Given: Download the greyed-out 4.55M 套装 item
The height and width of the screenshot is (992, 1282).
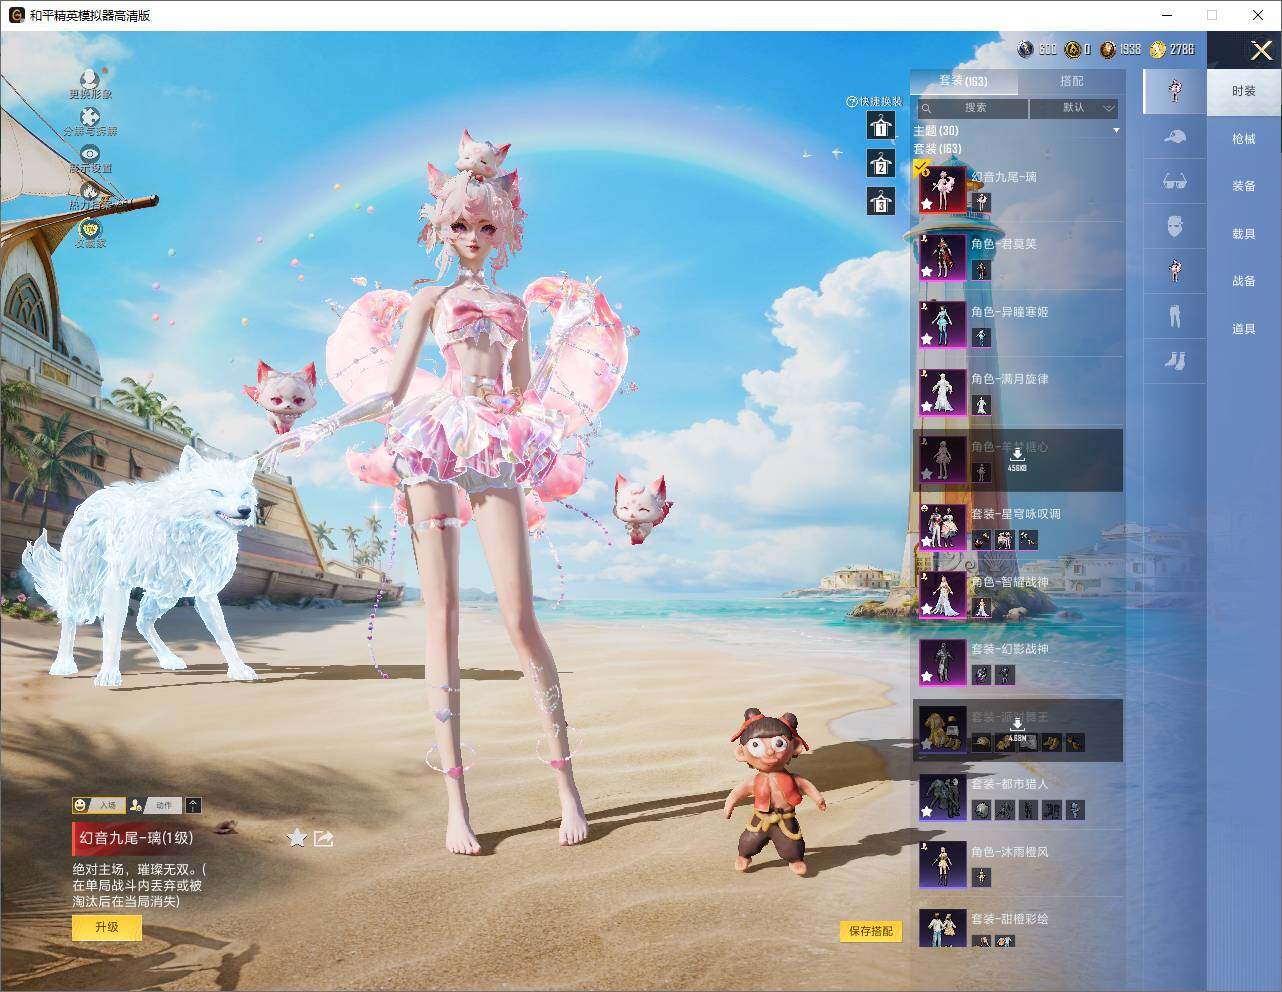Looking at the screenshot, I should (1017, 730).
